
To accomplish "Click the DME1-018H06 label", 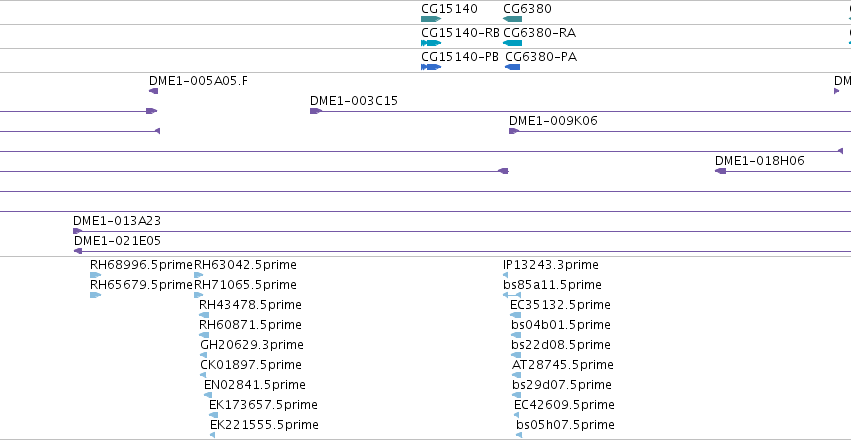I will (x=760, y=161).
